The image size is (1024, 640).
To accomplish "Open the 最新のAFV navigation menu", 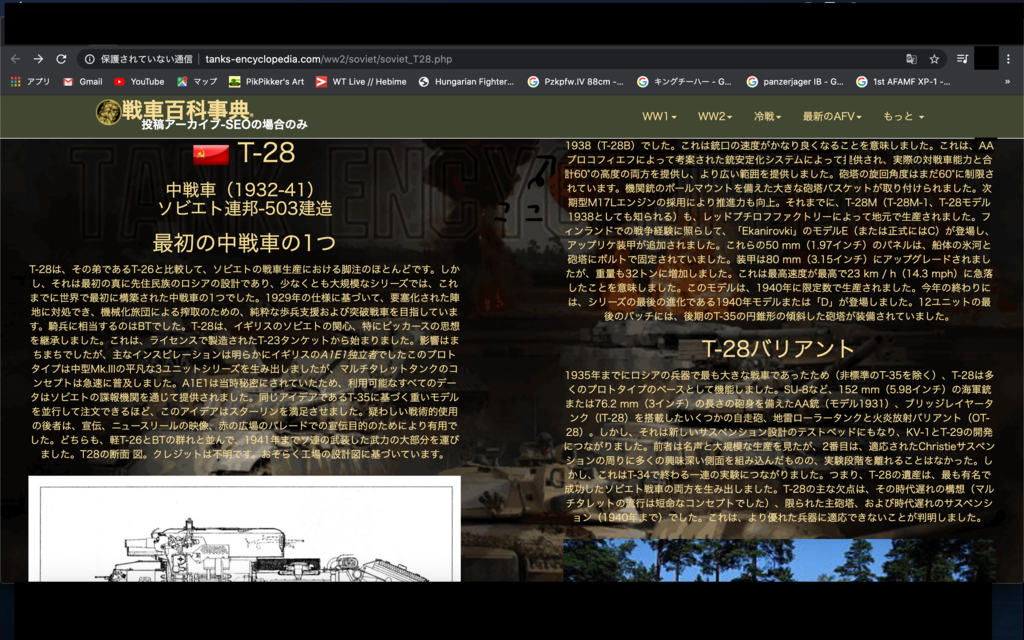I will point(831,117).
